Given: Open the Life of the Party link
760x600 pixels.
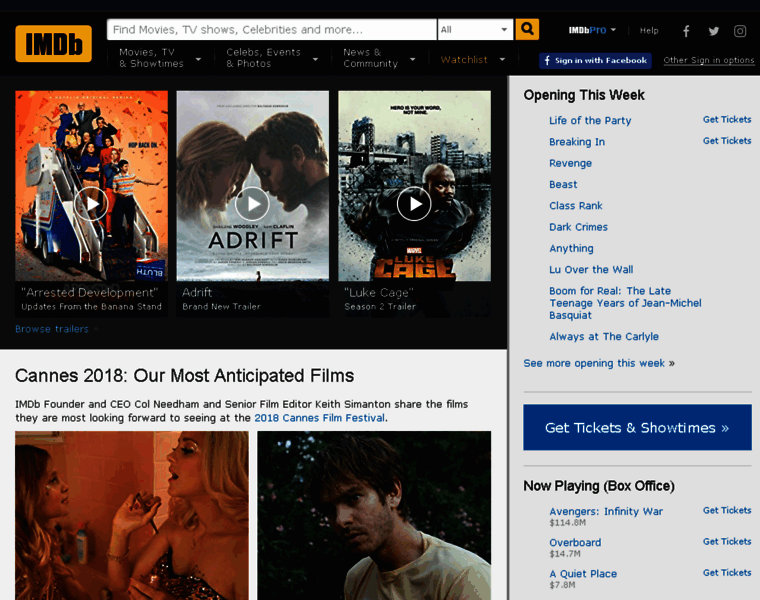Looking at the screenshot, I should click(590, 120).
